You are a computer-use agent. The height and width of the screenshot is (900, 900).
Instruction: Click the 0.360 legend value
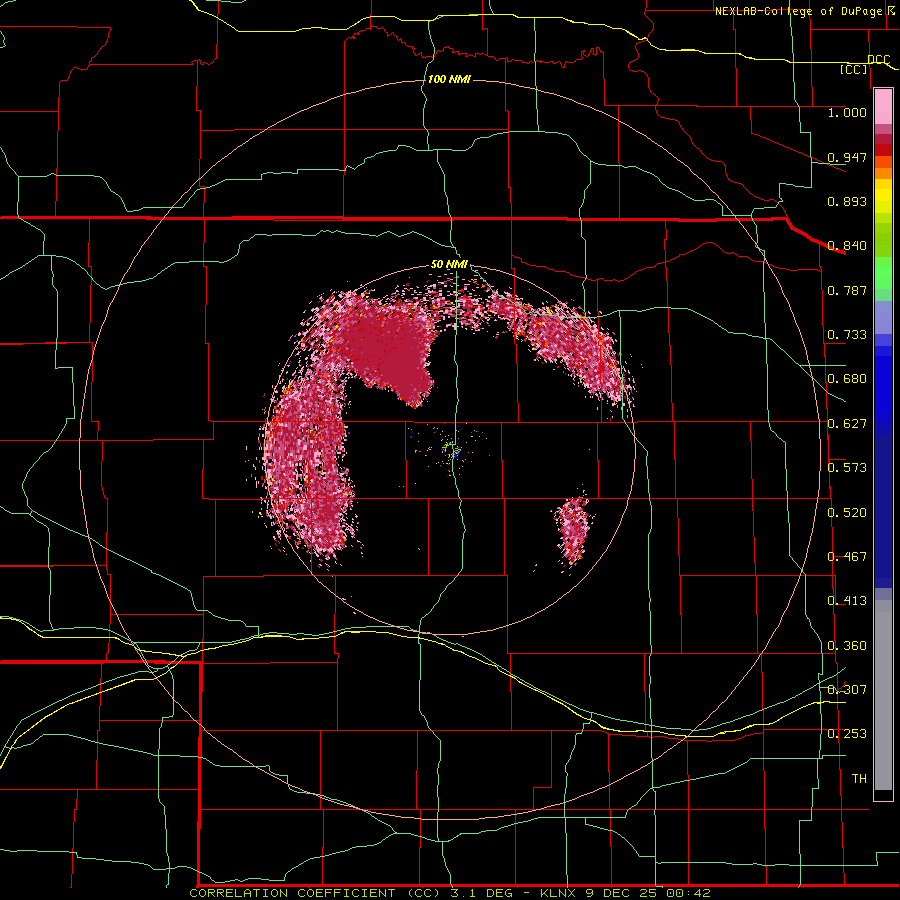coord(847,646)
